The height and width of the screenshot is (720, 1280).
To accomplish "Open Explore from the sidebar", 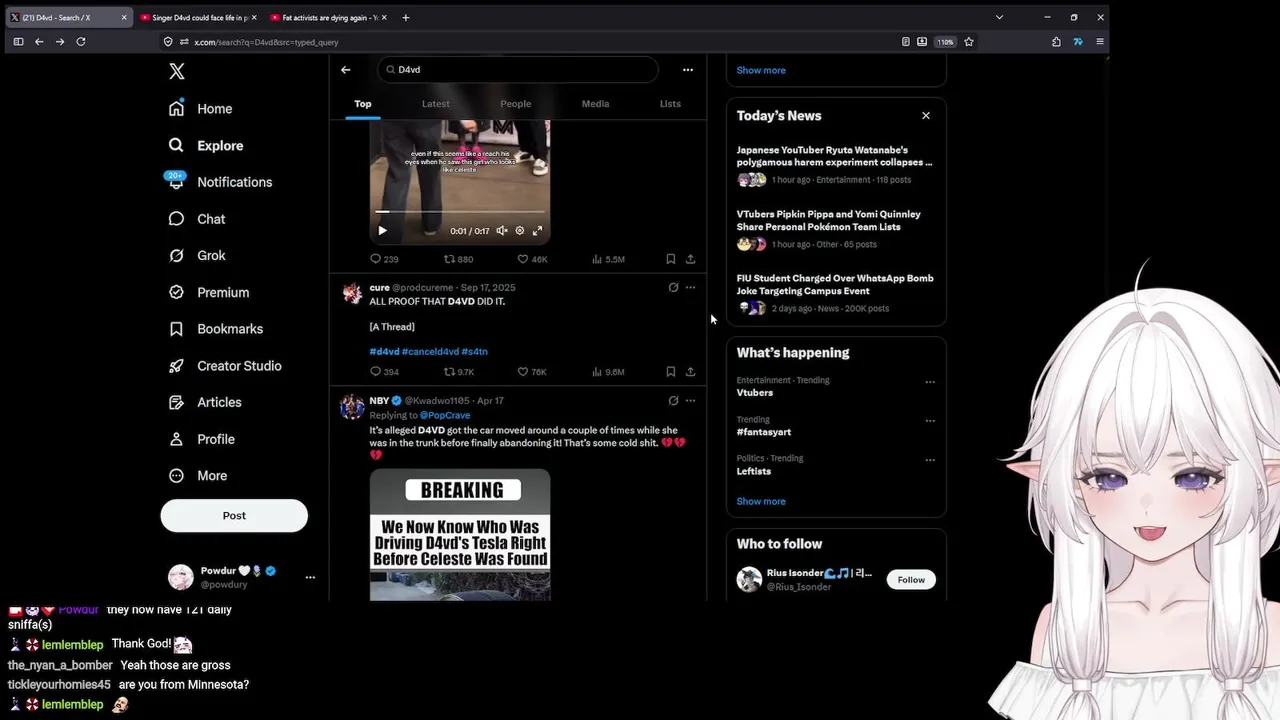I will [206, 146].
